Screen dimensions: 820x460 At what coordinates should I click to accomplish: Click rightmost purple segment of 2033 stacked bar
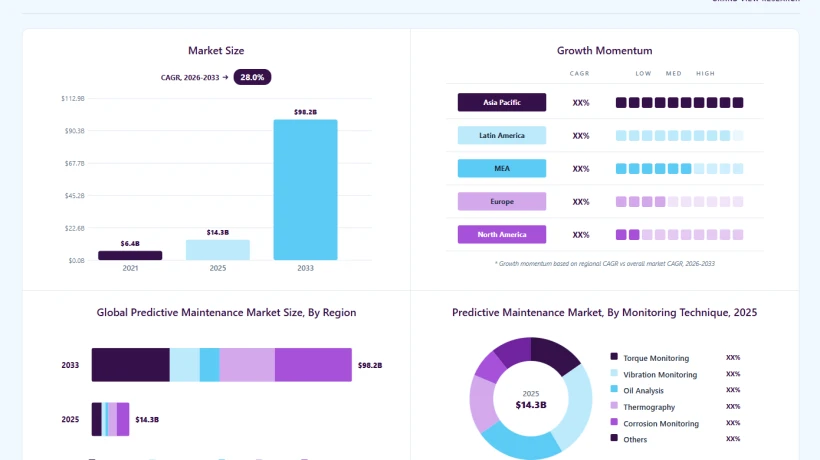click(x=313, y=365)
